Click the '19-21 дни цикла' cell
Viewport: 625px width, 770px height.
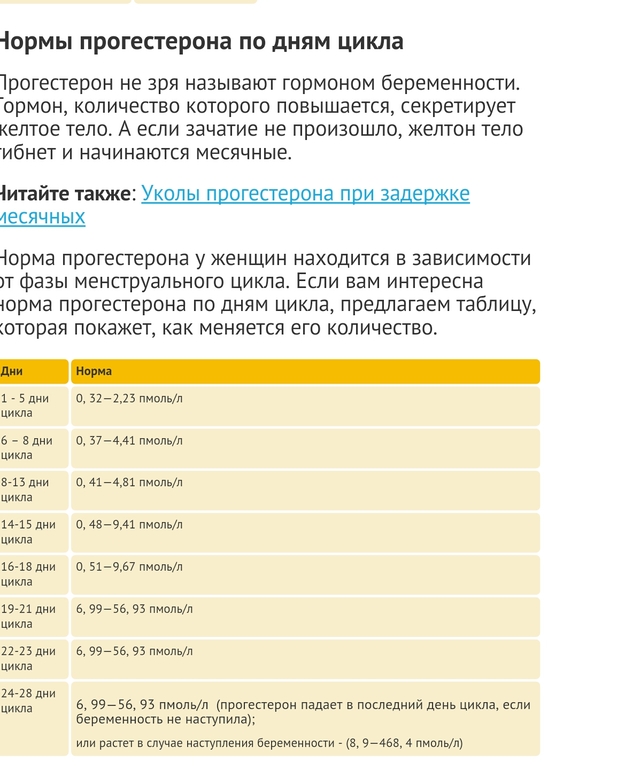coord(28,615)
